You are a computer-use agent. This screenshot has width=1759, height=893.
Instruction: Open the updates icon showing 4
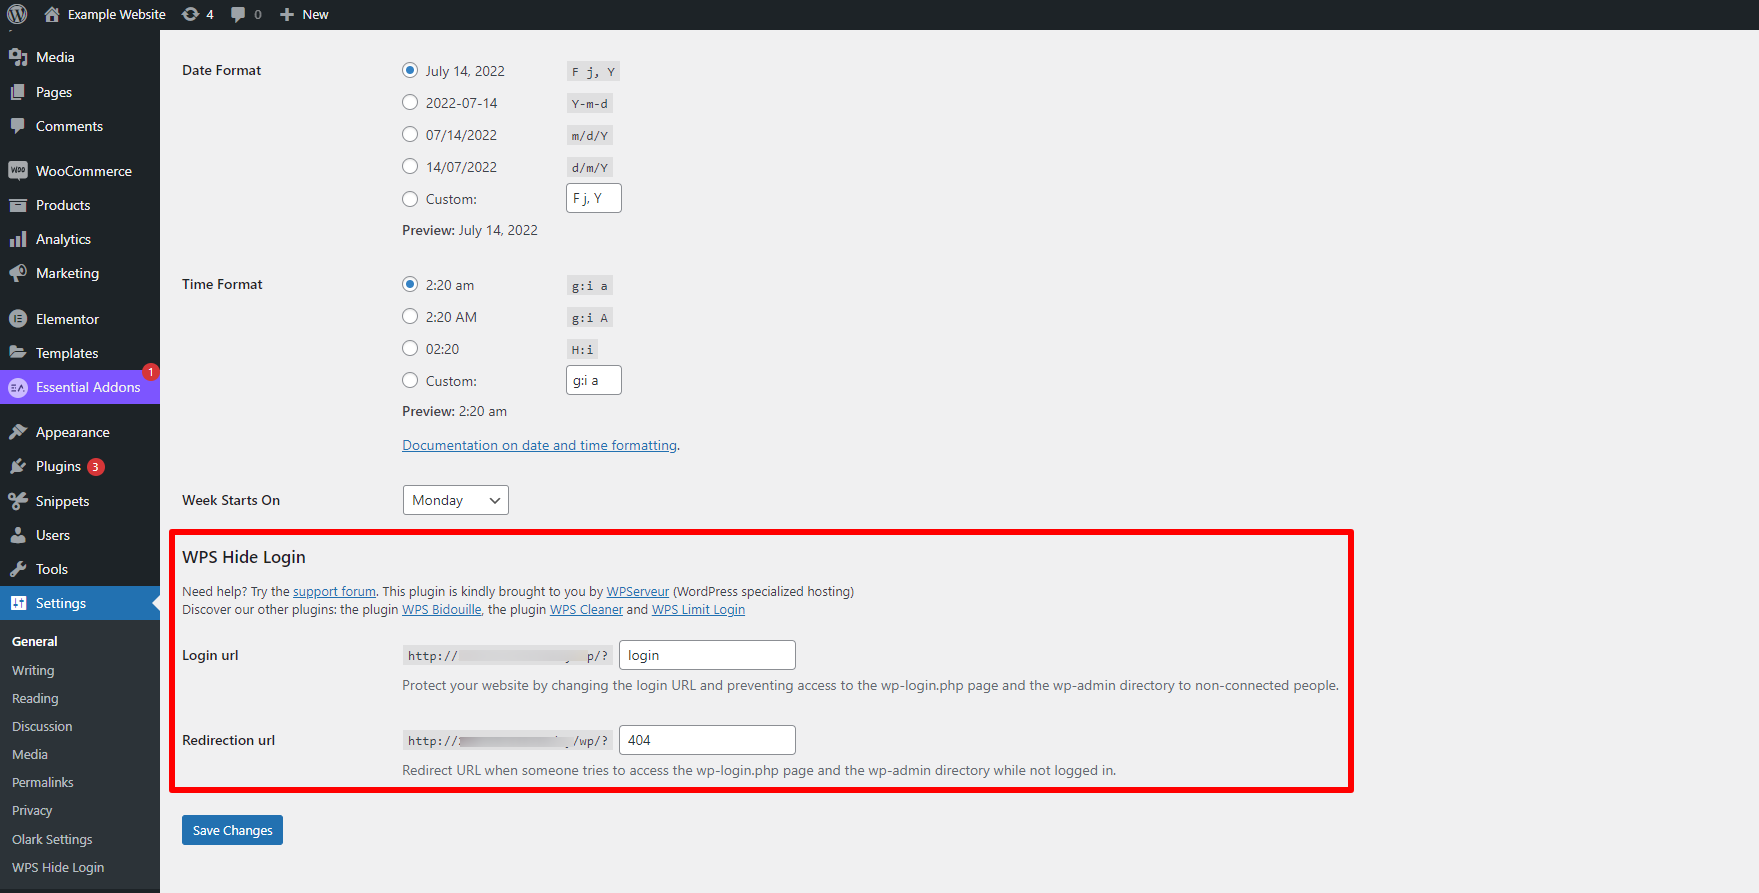[190, 14]
